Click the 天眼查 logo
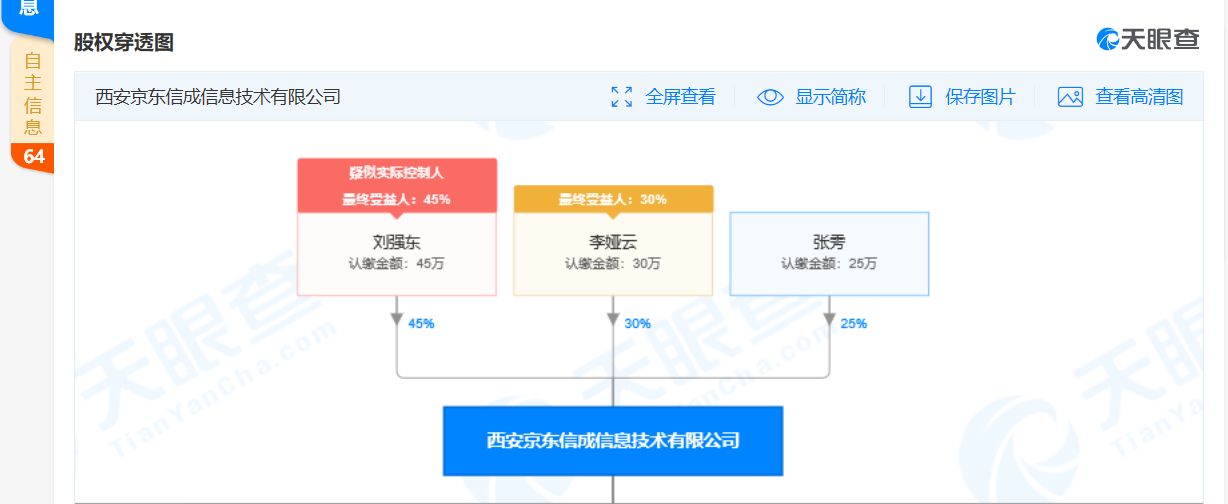This screenshot has height=504, width=1228. pyautogui.click(x=1148, y=39)
